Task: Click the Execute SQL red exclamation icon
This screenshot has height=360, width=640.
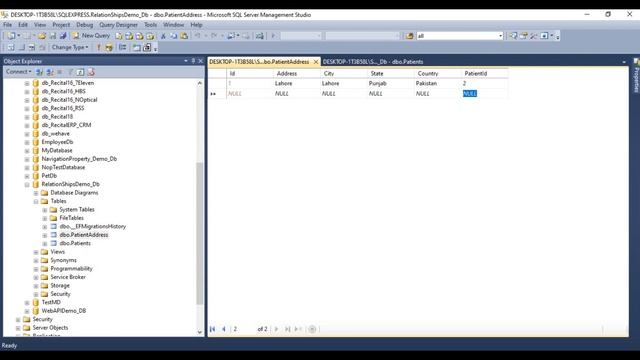Action: pyautogui.click(x=98, y=47)
